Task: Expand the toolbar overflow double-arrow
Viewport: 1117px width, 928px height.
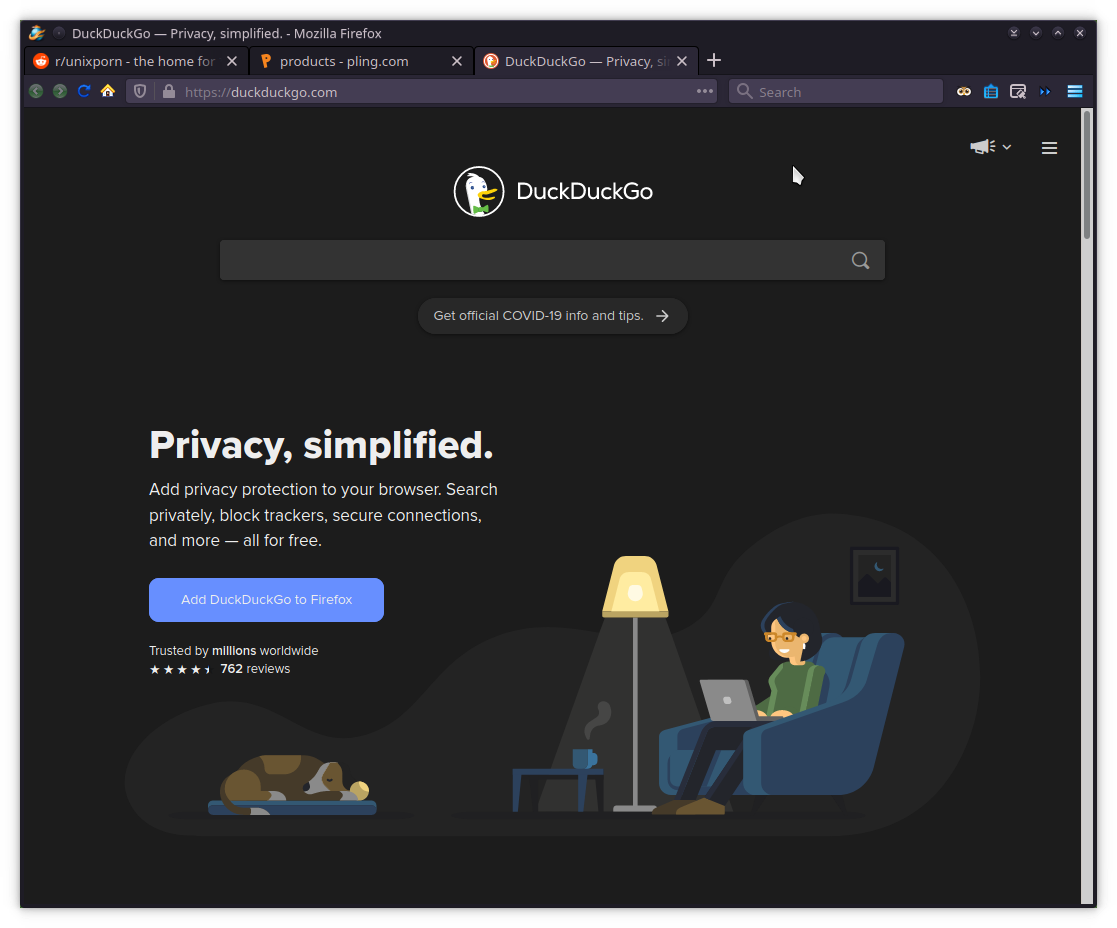Action: click(x=1045, y=92)
